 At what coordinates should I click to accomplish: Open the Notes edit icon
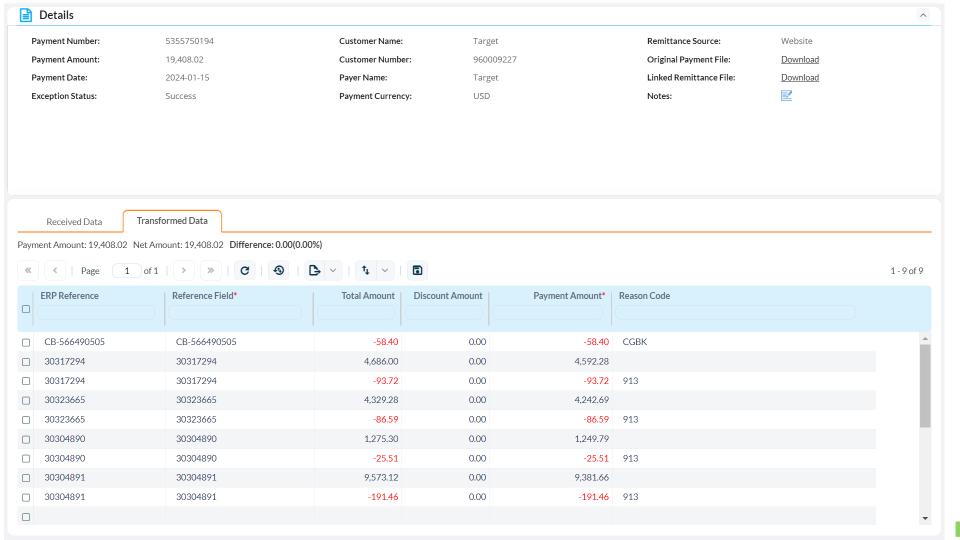point(786,96)
